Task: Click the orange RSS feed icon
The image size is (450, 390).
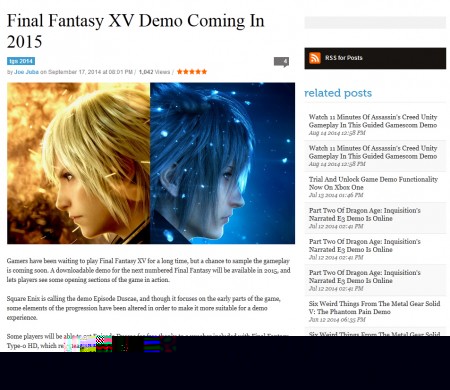Action: point(315,58)
